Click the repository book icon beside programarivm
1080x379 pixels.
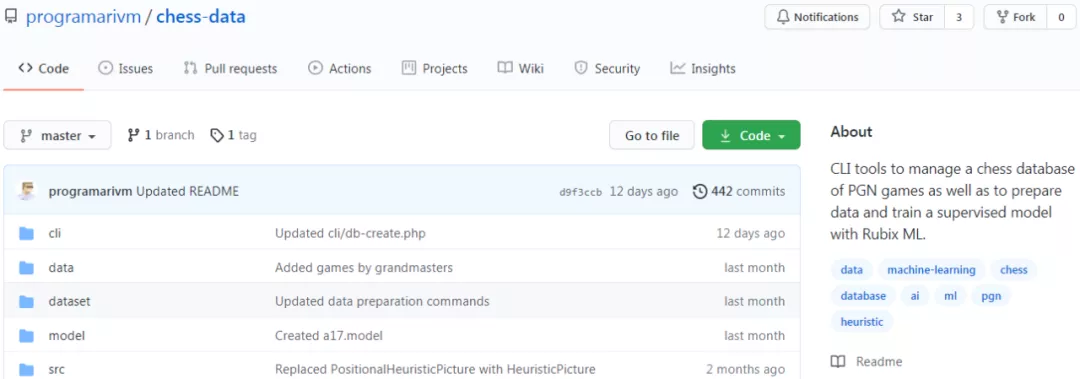click(x=10, y=17)
